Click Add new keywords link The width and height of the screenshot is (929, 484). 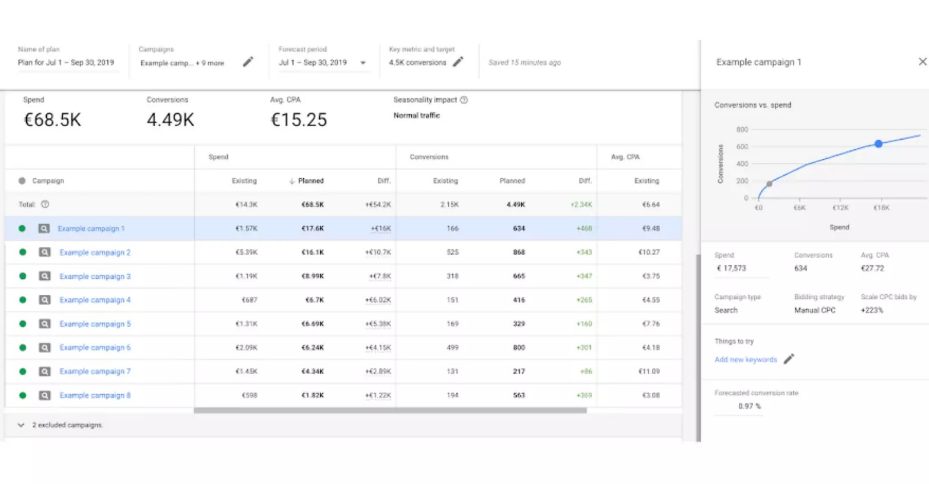click(745, 359)
